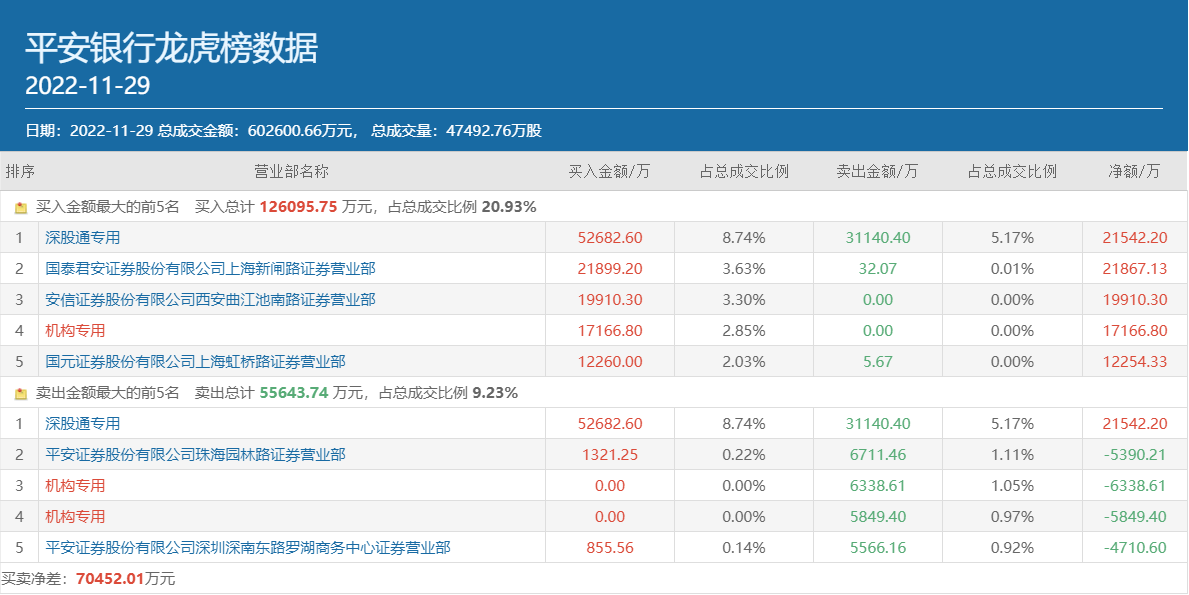Click the 0.92% sell ratio cell
The height and width of the screenshot is (595, 1189).
1012,547
